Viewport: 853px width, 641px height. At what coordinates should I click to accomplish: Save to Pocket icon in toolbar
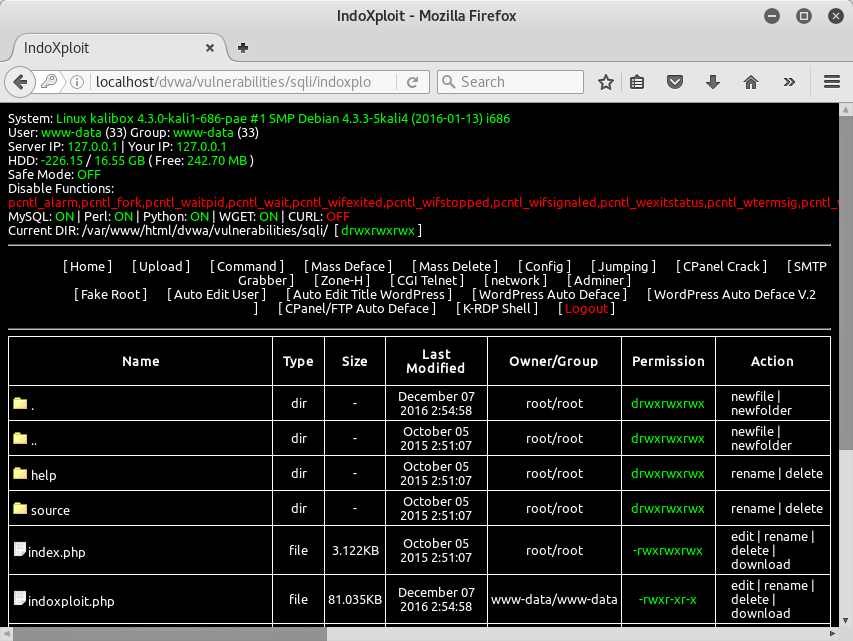(x=675, y=82)
